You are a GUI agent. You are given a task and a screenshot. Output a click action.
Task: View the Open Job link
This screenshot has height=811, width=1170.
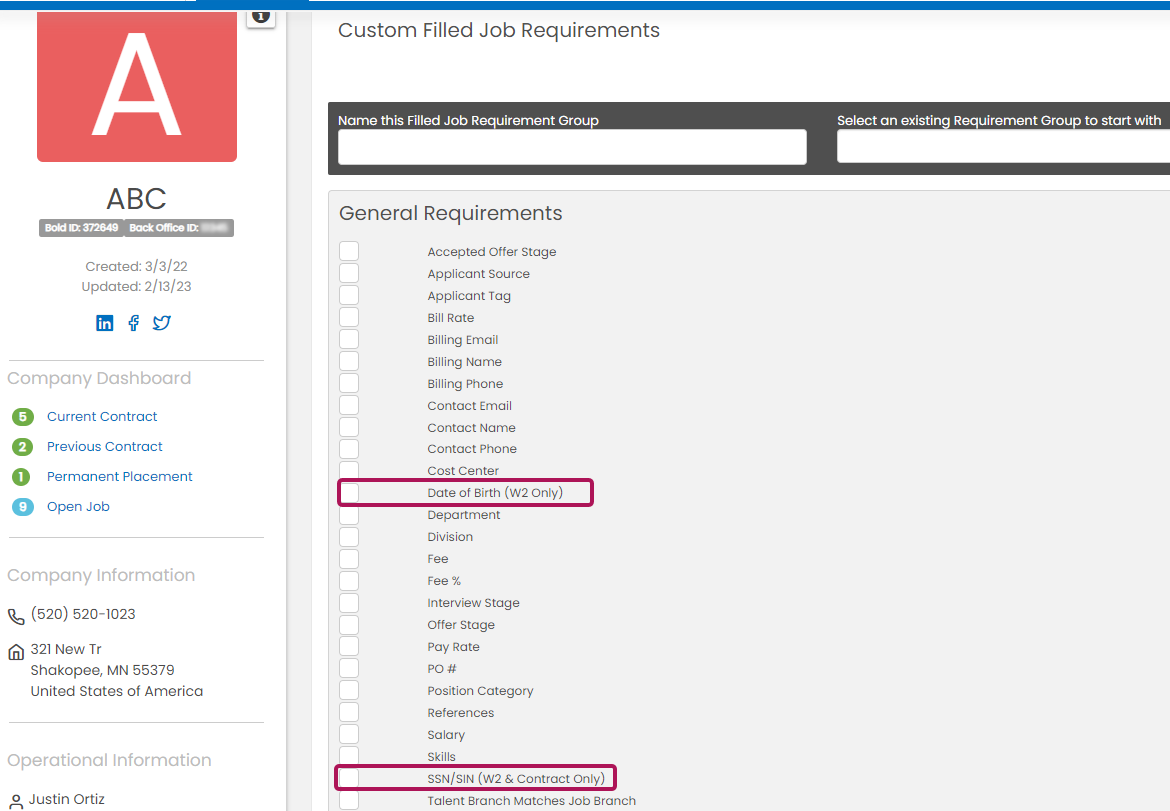click(x=78, y=507)
